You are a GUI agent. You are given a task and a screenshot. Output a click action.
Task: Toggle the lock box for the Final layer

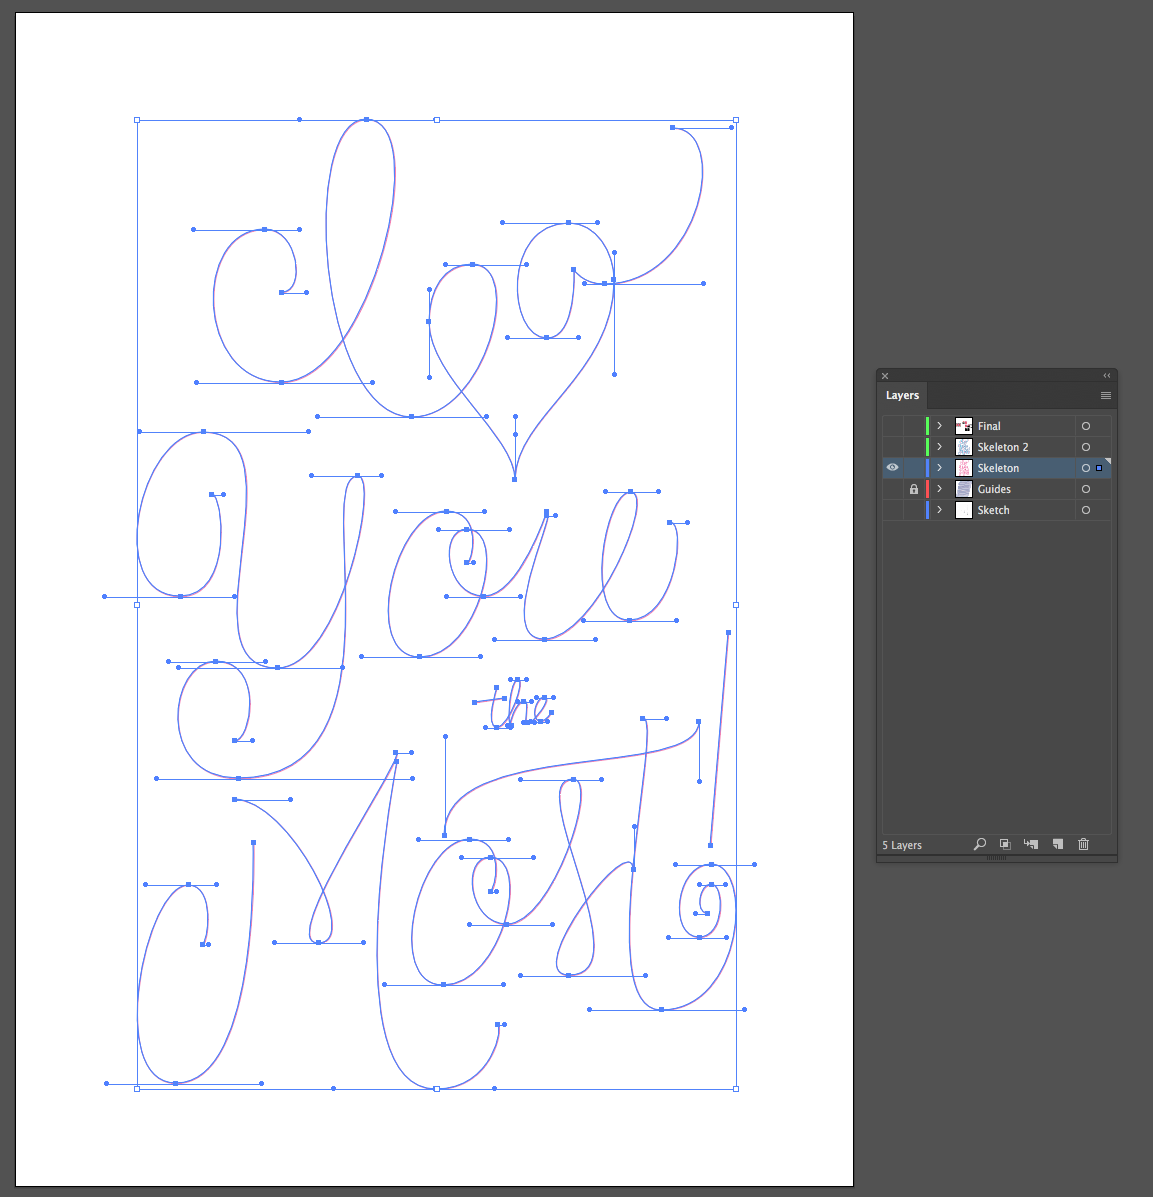[x=913, y=426]
